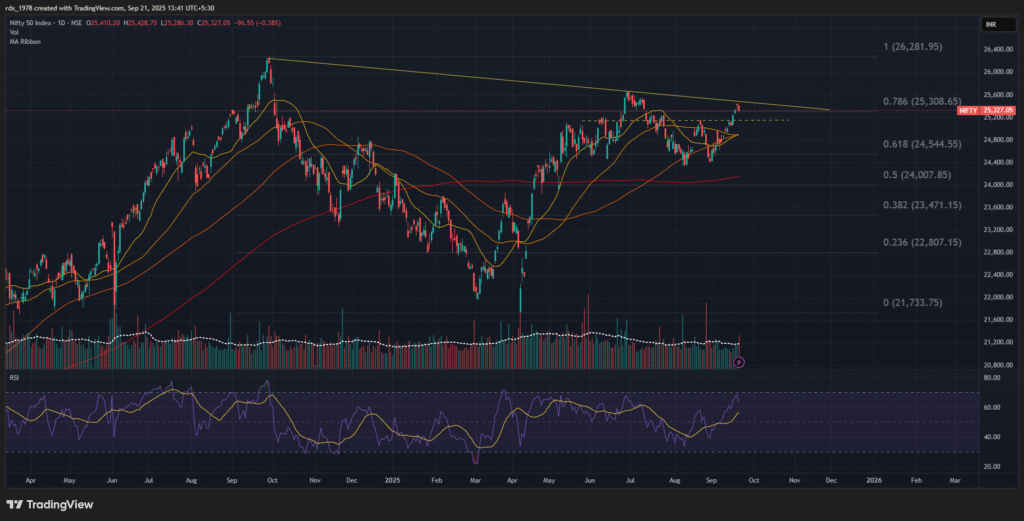Click the 2026 label on time axis
This screenshot has height=521, width=1024.
(x=873, y=480)
